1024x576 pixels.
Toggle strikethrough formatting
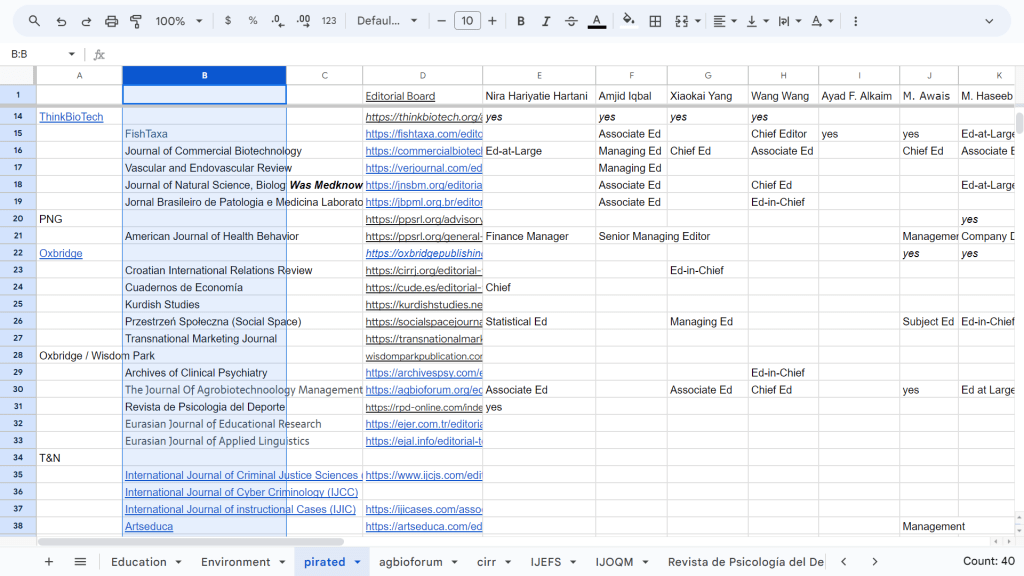[x=571, y=21]
